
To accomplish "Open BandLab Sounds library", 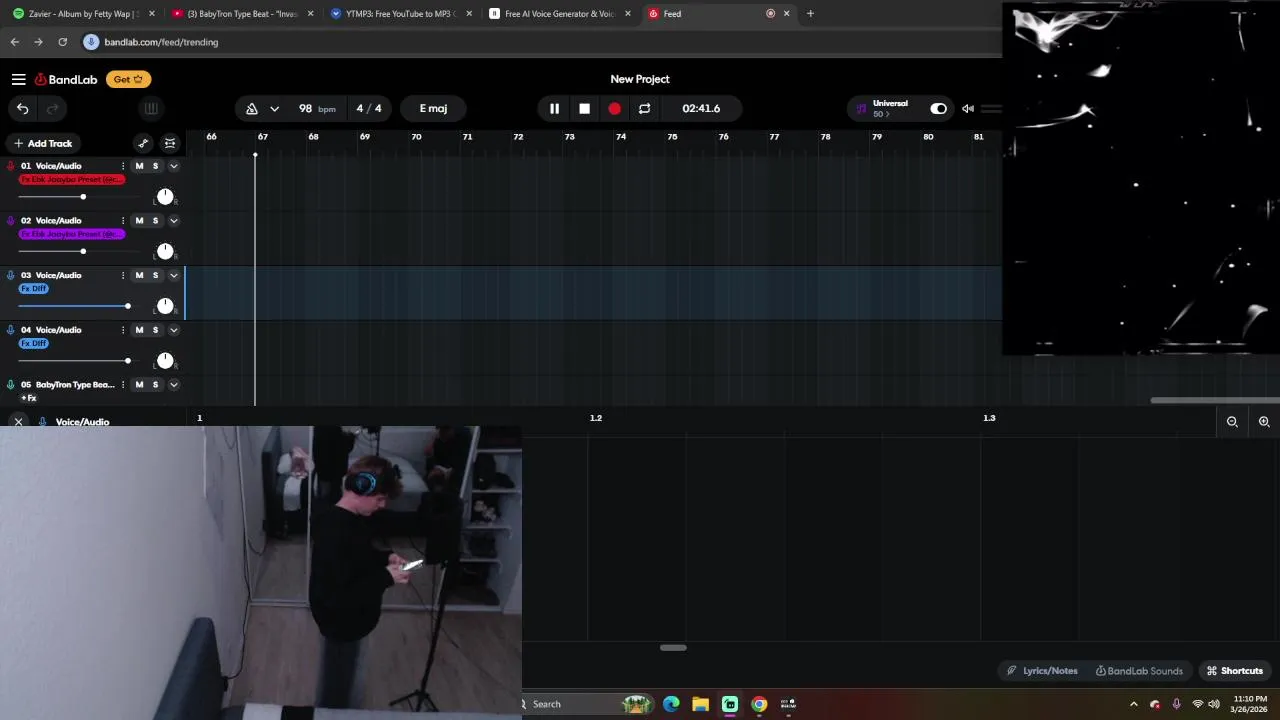I will [x=1139, y=671].
